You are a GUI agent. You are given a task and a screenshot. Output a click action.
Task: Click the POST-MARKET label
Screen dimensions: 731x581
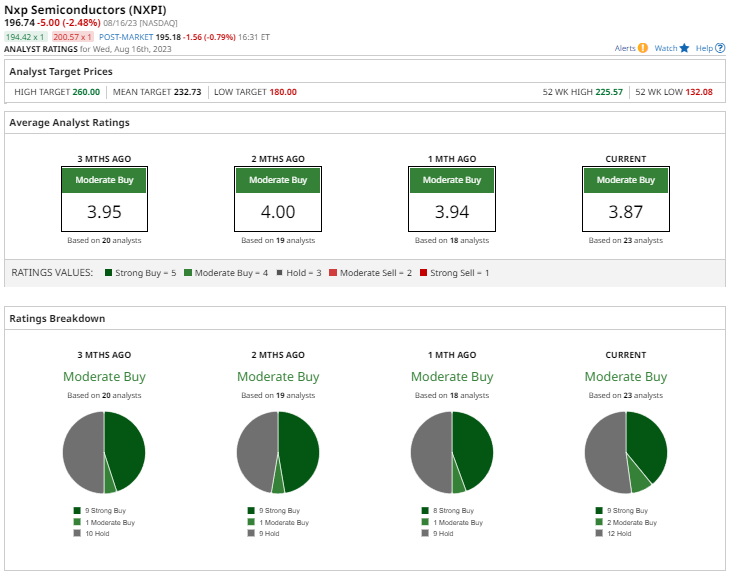(x=127, y=35)
